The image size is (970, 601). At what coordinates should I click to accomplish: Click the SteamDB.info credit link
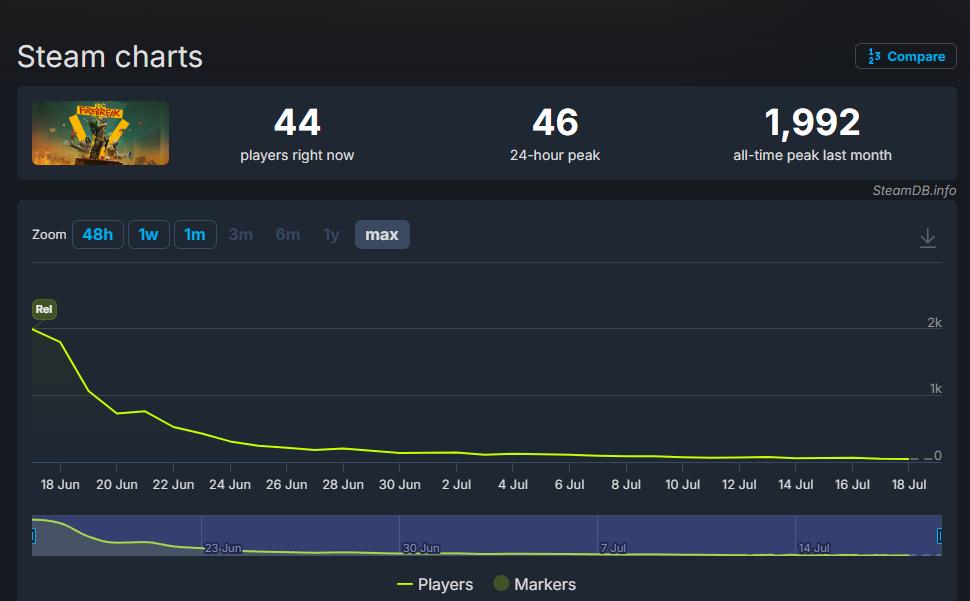(914, 190)
